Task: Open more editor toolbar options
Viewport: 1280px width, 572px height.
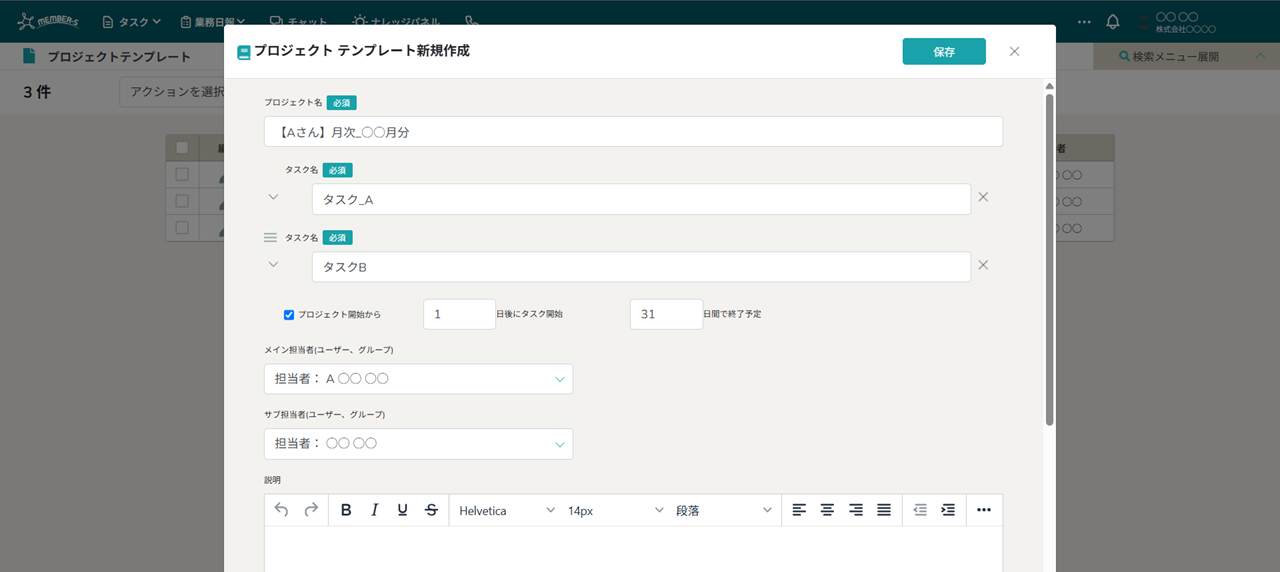Action: click(x=984, y=510)
